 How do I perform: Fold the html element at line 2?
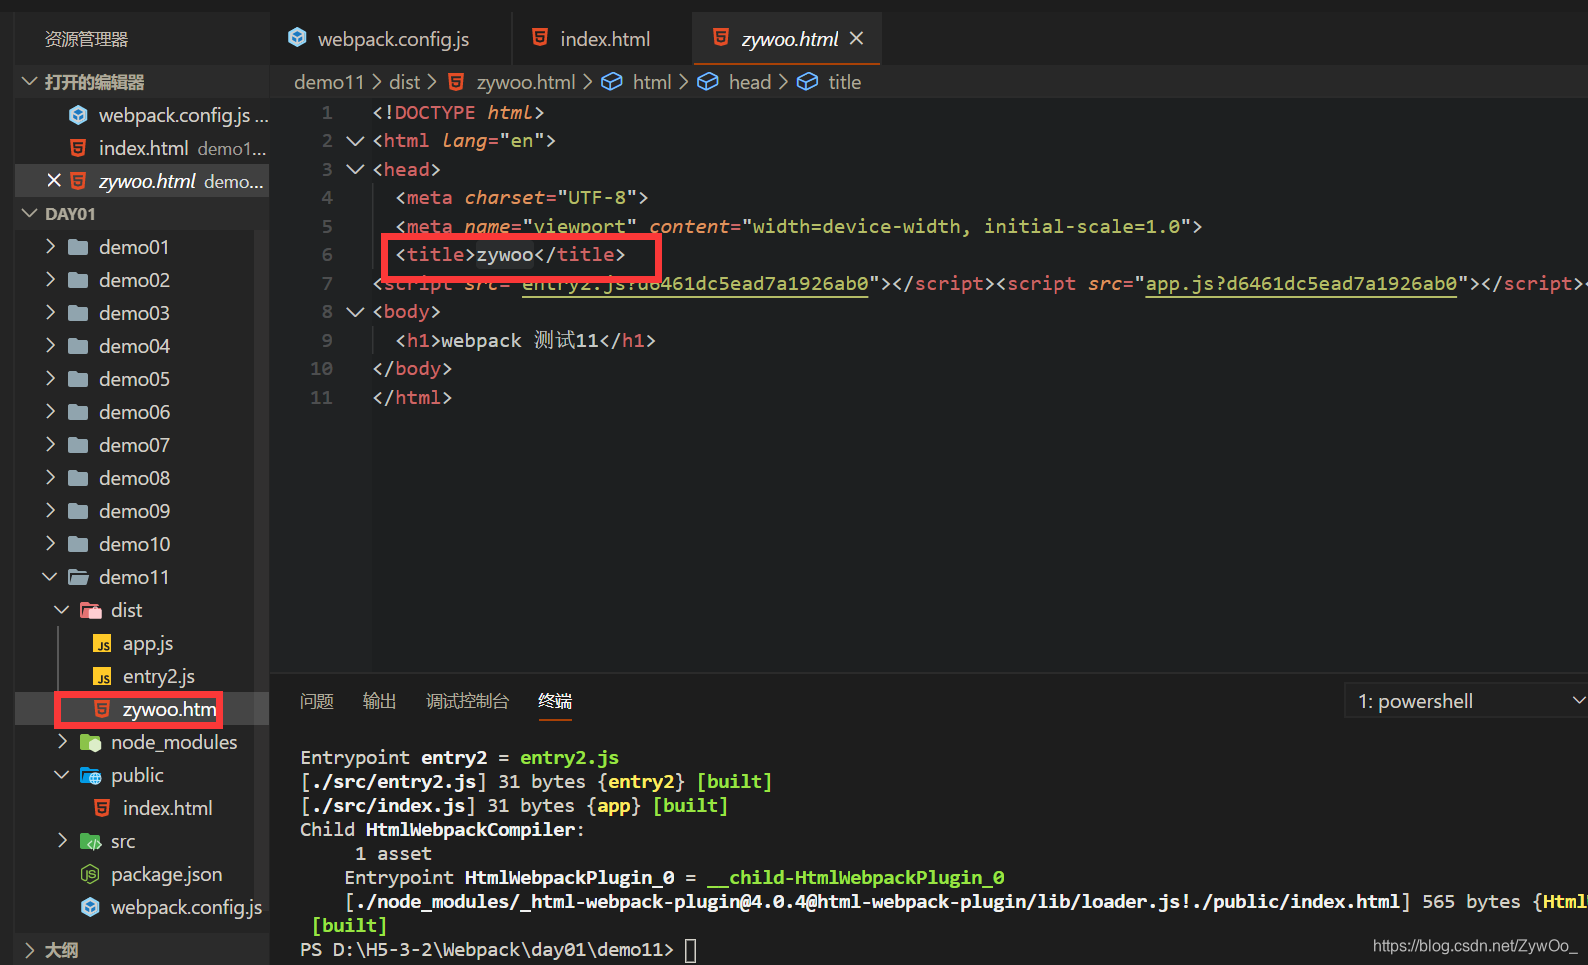pos(355,141)
